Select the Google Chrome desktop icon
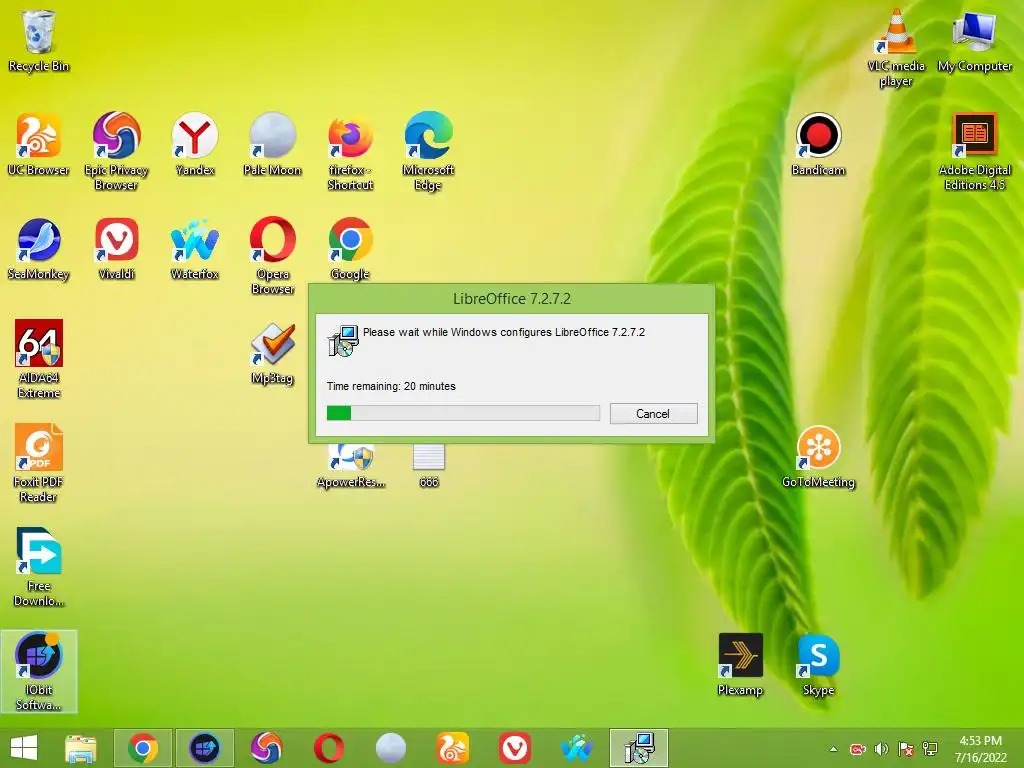Screen dimensions: 1024x768 point(350,249)
